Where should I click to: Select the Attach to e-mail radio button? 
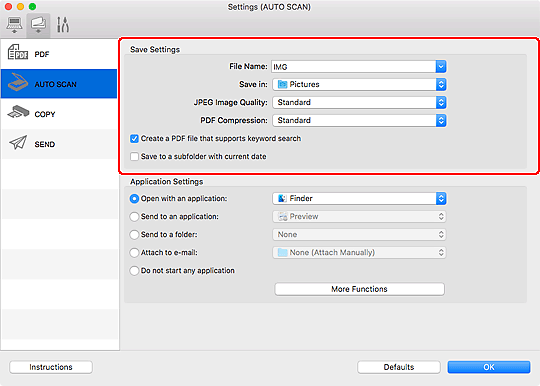pyautogui.click(x=134, y=253)
